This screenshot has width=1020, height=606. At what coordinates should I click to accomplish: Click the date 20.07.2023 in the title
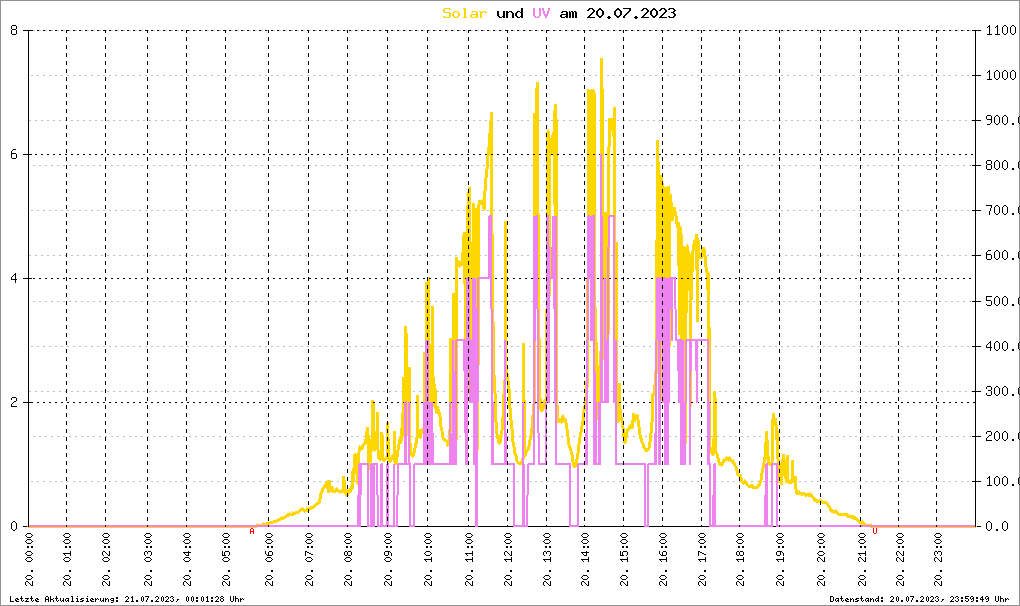click(x=631, y=13)
